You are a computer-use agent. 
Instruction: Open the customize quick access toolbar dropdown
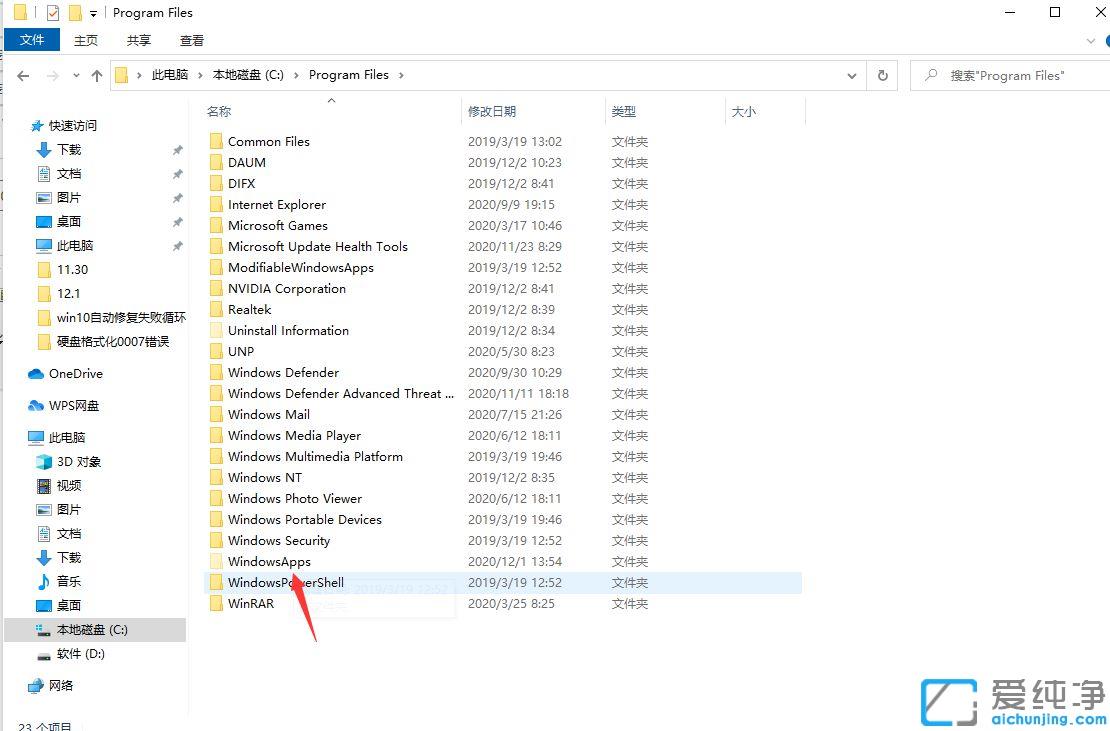pos(93,13)
